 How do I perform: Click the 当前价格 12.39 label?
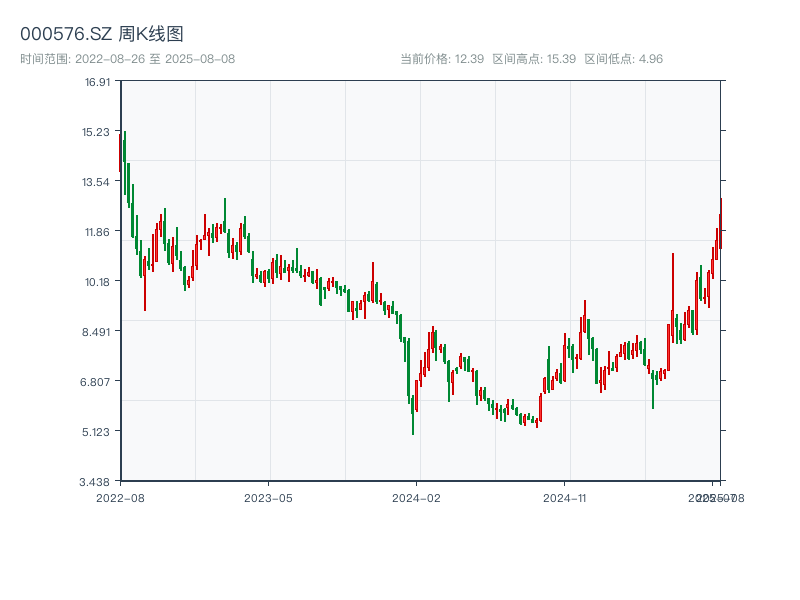442,59
